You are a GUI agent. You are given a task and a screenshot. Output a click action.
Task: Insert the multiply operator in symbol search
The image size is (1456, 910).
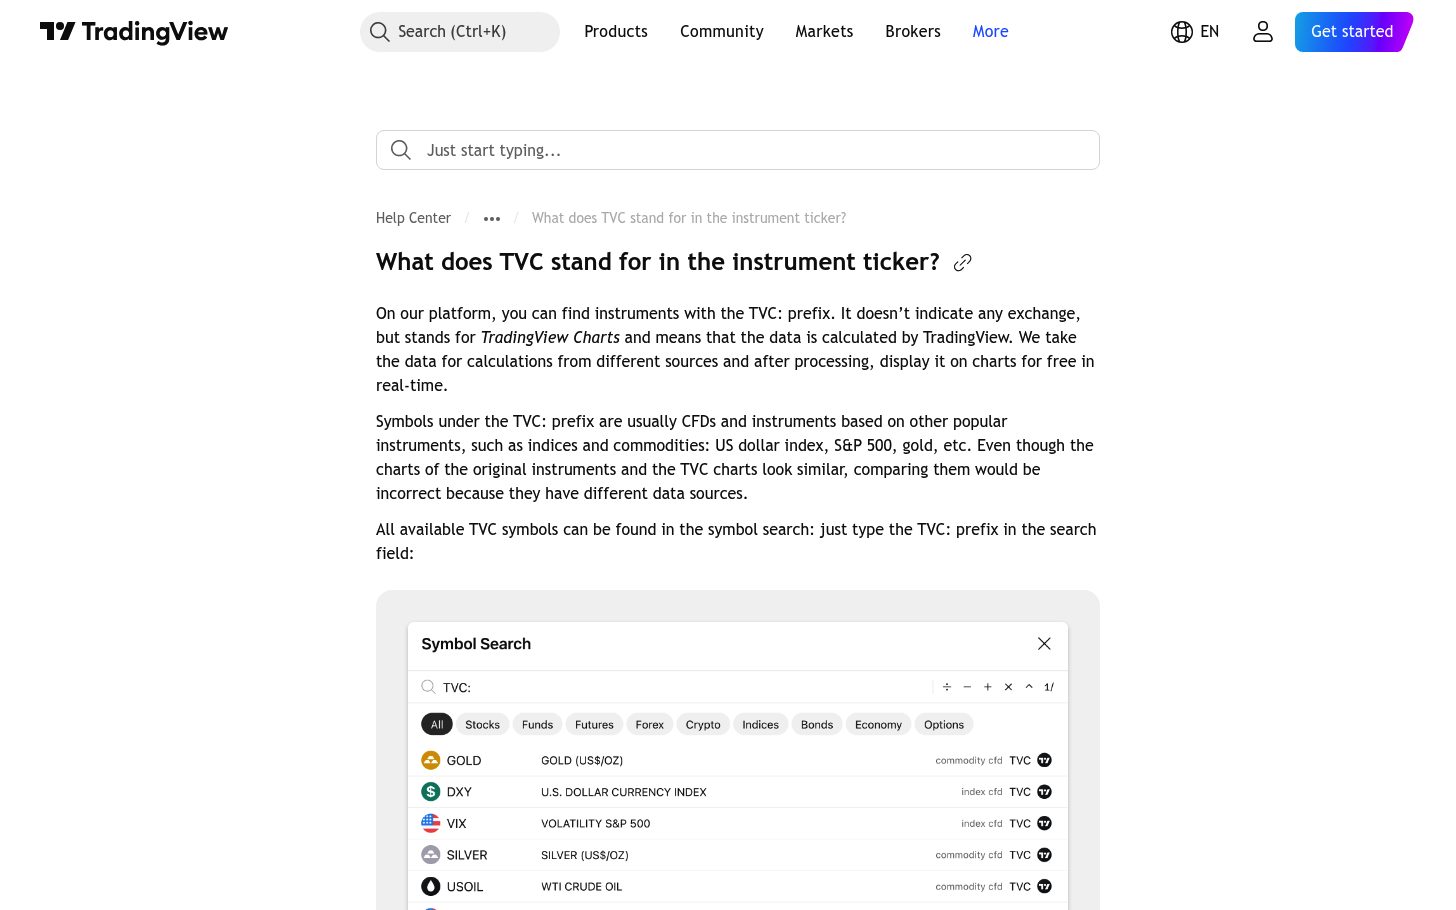click(x=1008, y=687)
